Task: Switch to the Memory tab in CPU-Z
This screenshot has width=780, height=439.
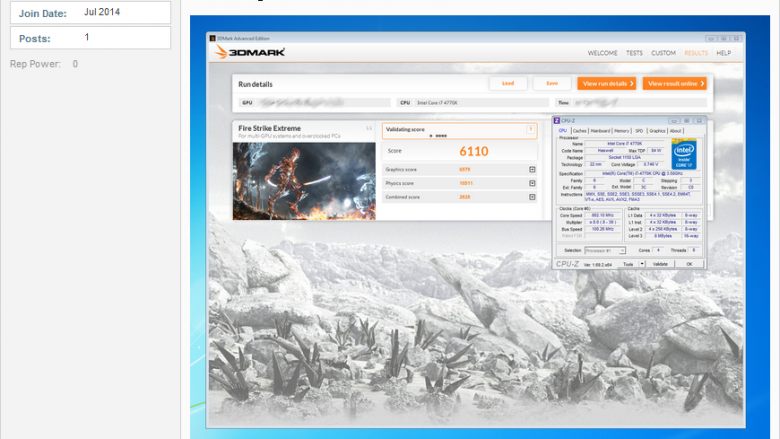Action: click(621, 131)
